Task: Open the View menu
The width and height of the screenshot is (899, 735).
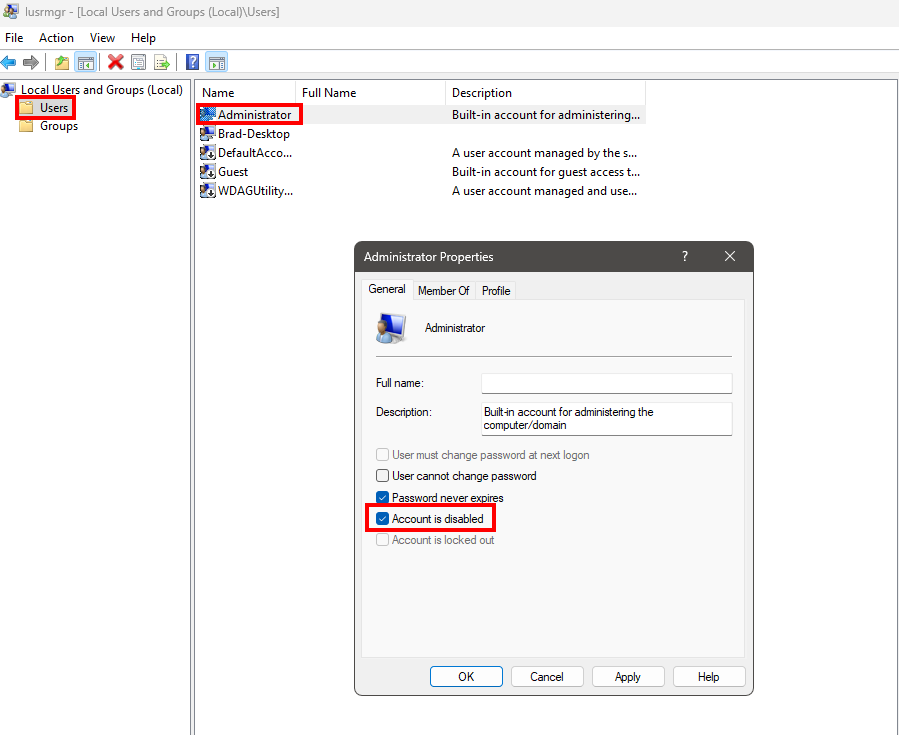Action: coord(102,38)
